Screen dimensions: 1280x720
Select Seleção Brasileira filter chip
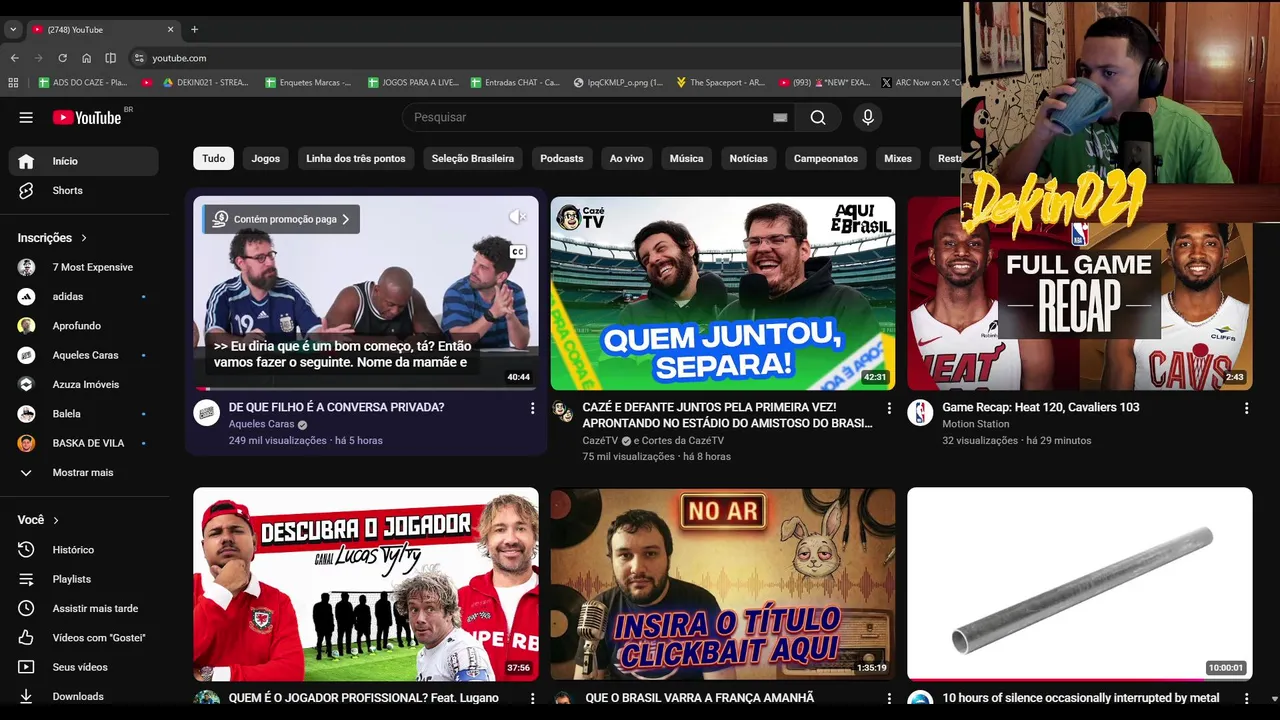(473, 158)
